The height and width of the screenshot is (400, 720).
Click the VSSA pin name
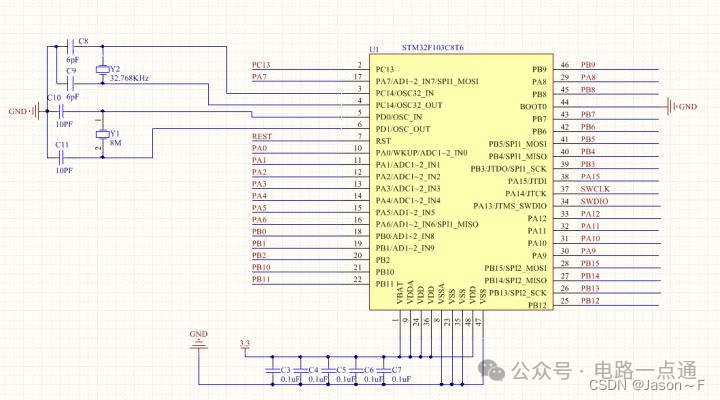point(441,293)
